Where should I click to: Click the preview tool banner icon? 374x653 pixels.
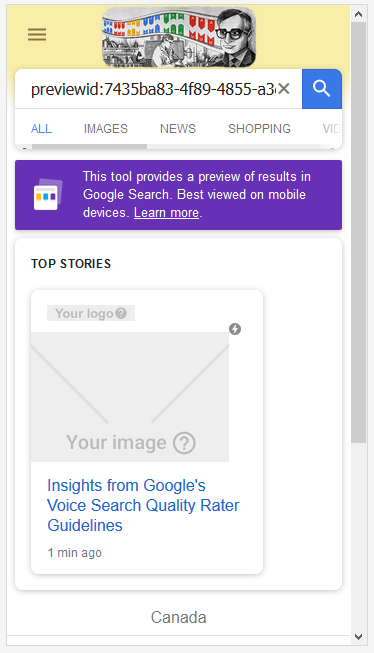click(48, 194)
